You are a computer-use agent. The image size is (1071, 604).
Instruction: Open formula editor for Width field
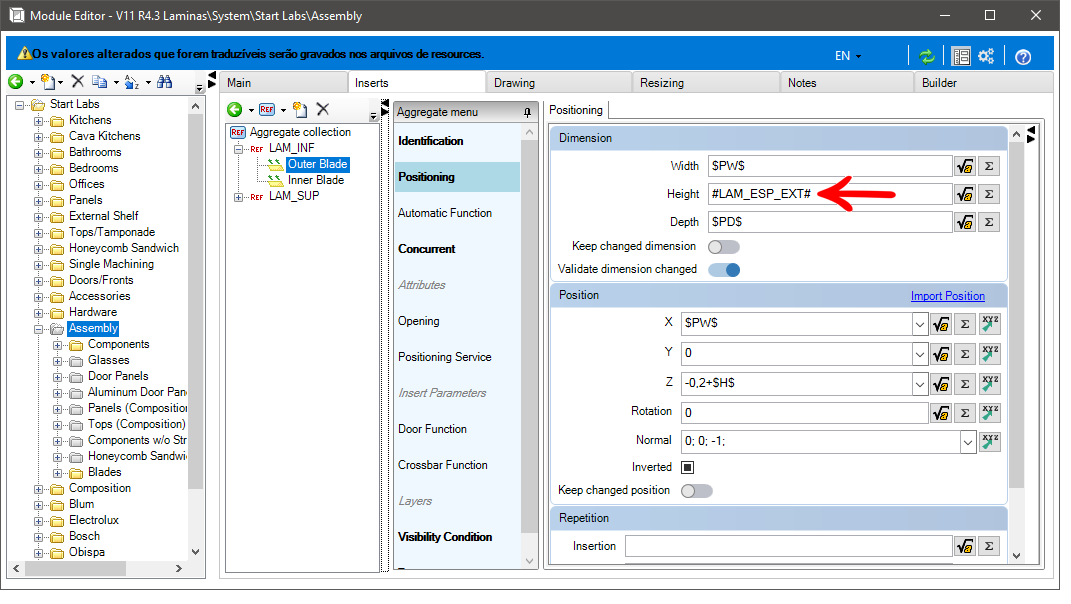(965, 166)
